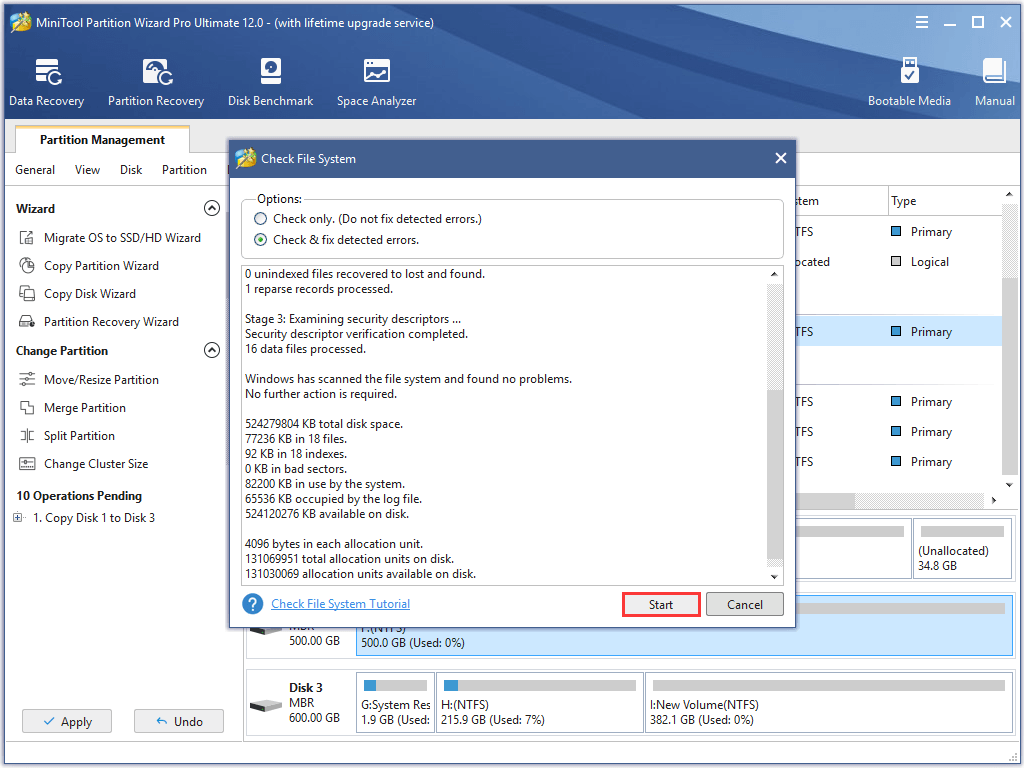Image resolution: width=1024 pixels, height=768 pixels.
Task: Open the Bootable Media creator
Action: [909, 80]
